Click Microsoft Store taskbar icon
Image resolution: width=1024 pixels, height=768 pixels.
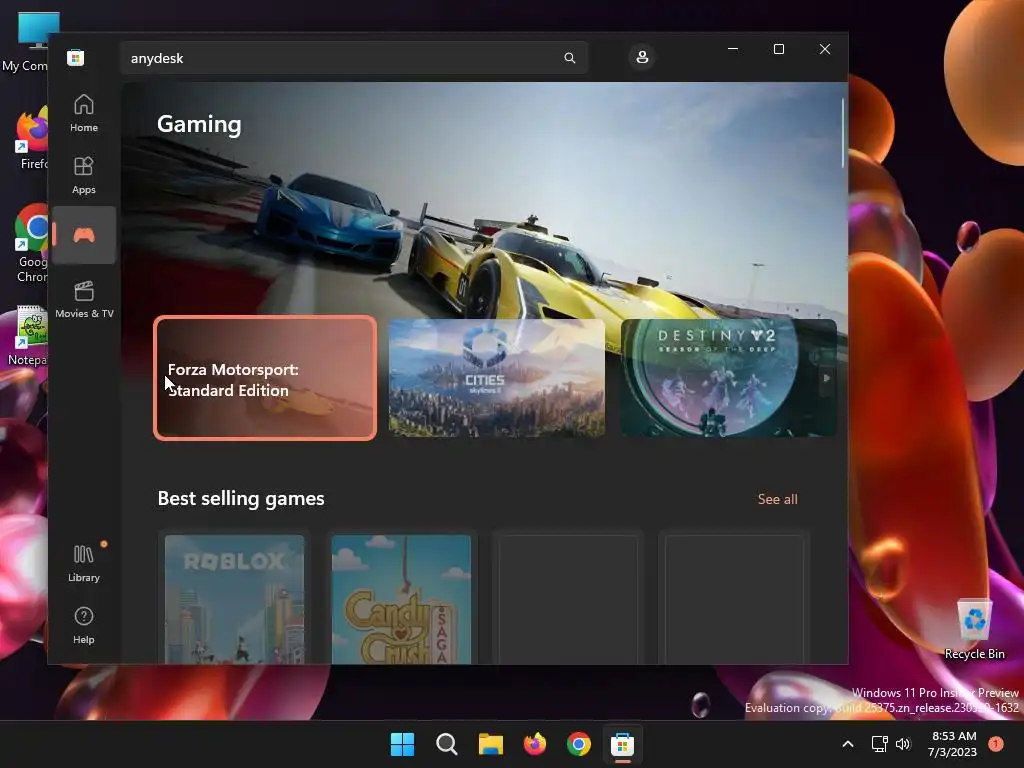point(622,744)
